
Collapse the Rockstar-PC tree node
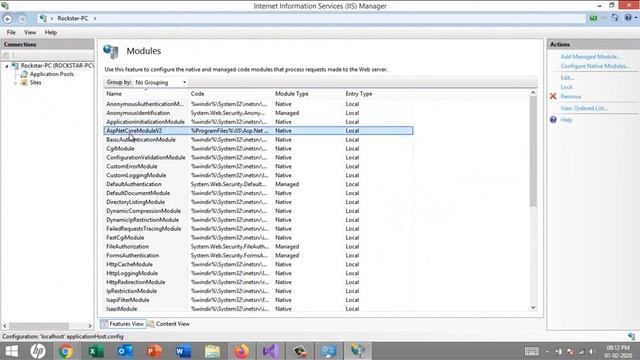[7, 66]
